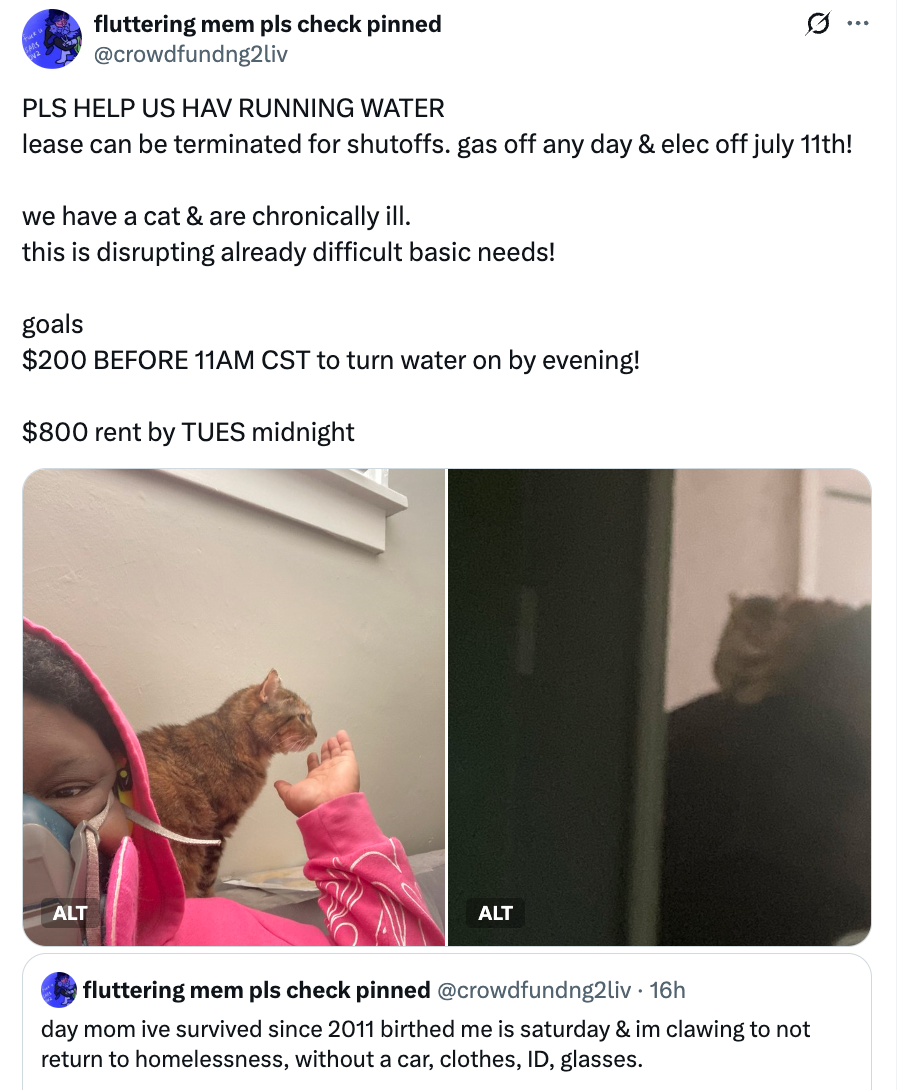Image resolution: width=898 pixels, height=1090 pixels.
Task: Open the photo of cat sniffing a hand
Action: pyautogui.click(x=234, y=707)
